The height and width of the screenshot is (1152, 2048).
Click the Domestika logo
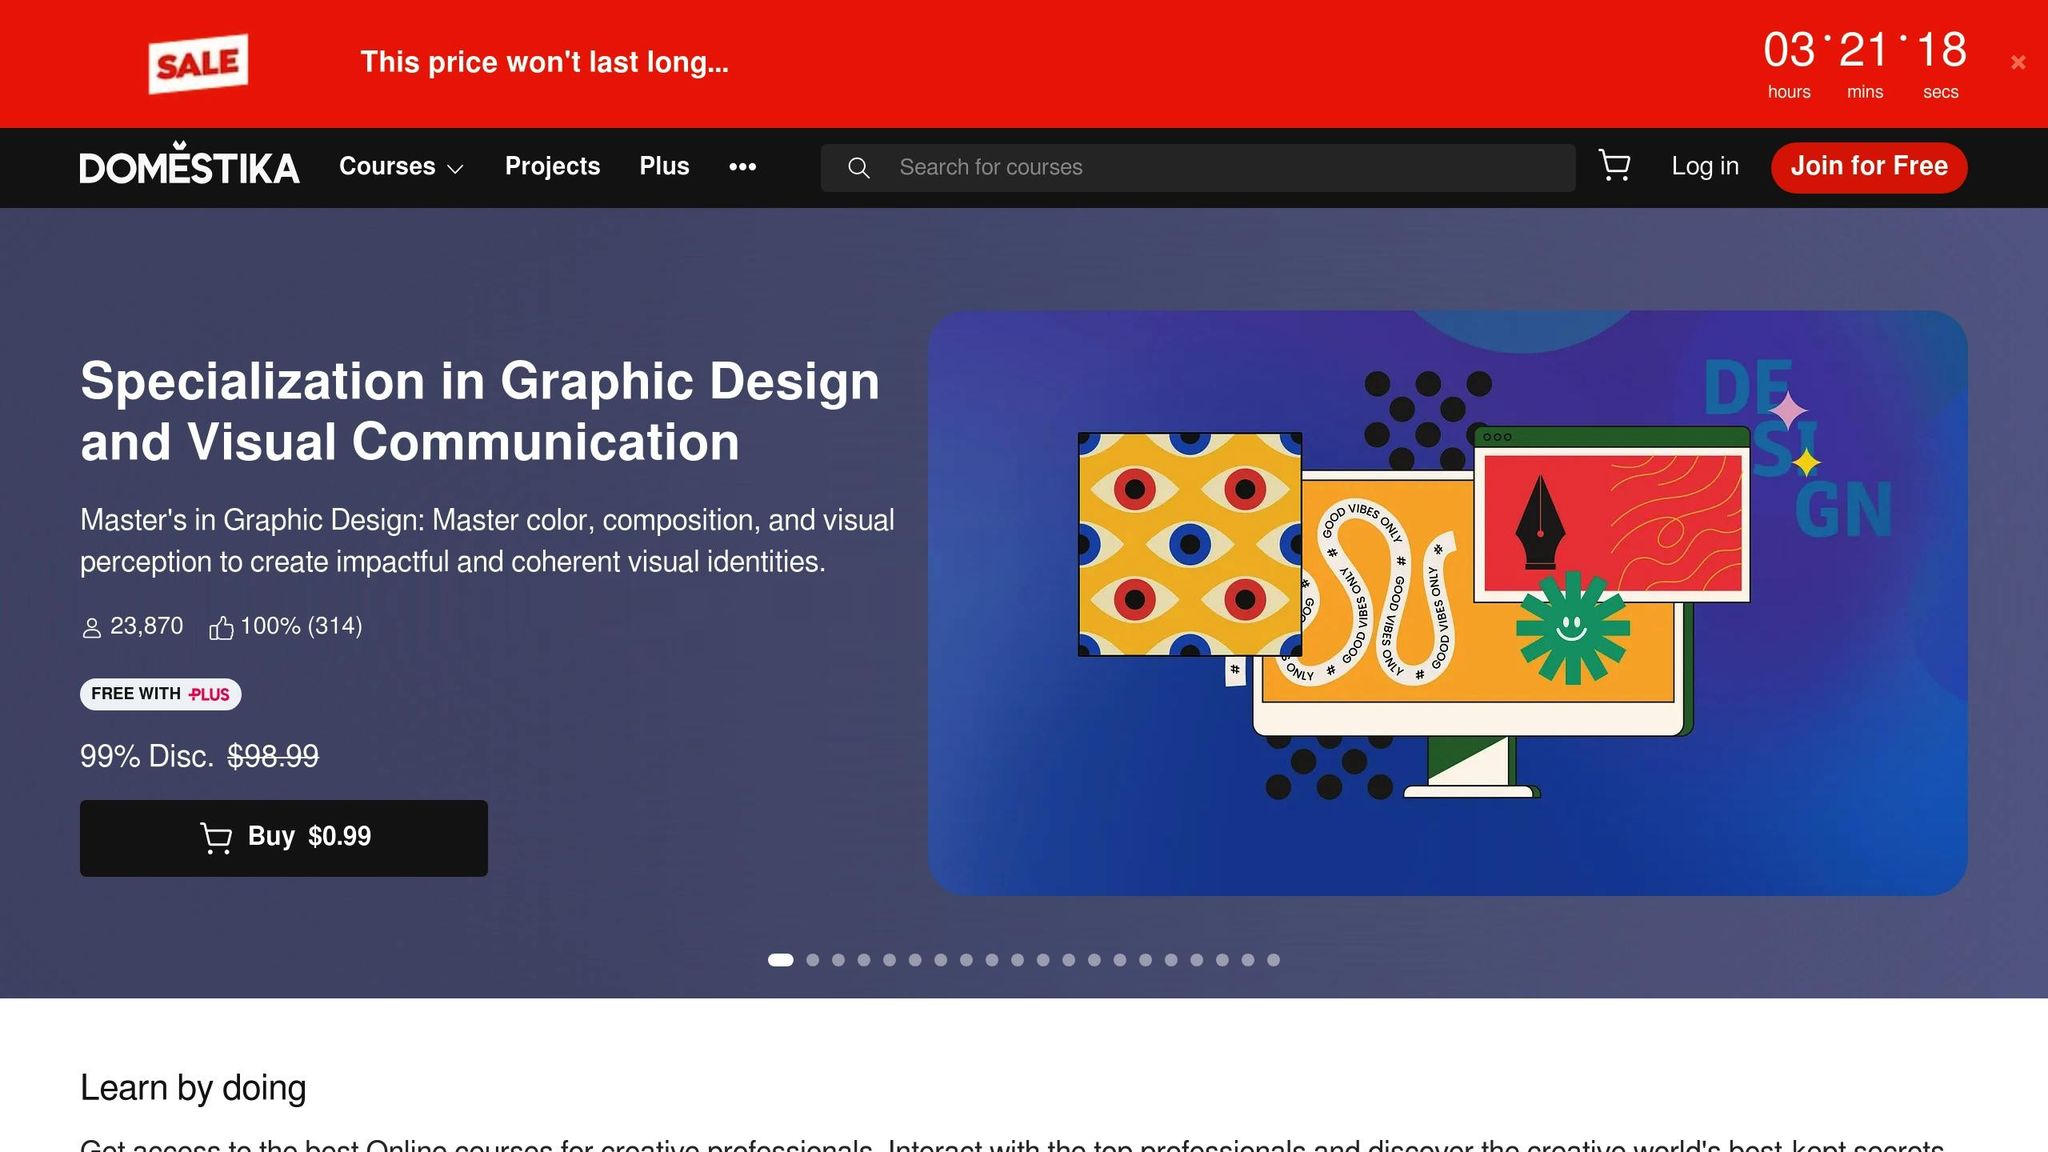[189, 166]
